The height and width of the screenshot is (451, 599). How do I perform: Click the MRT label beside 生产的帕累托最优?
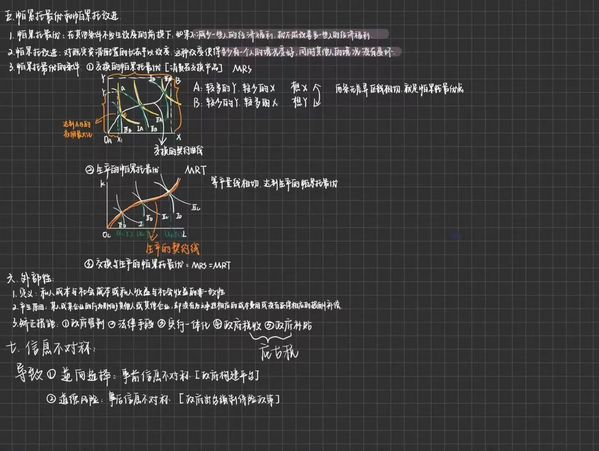click(x=196, y=170)
